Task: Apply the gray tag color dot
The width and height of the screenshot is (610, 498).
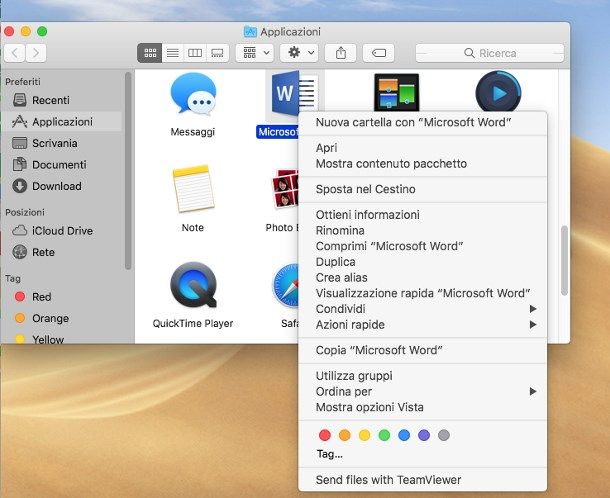Action: click(x=444, y=435)
